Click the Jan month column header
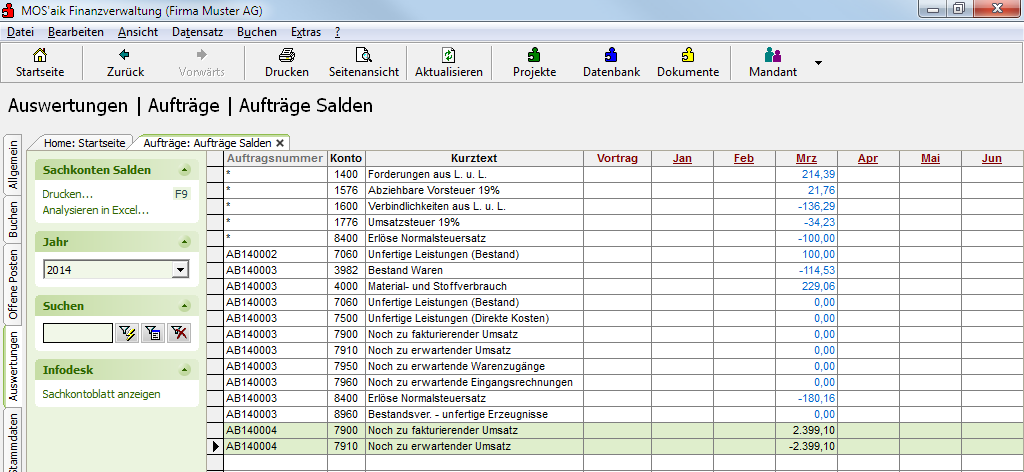Image resolution: width=1024 pixels, height=472 pixels. point(682,158)
